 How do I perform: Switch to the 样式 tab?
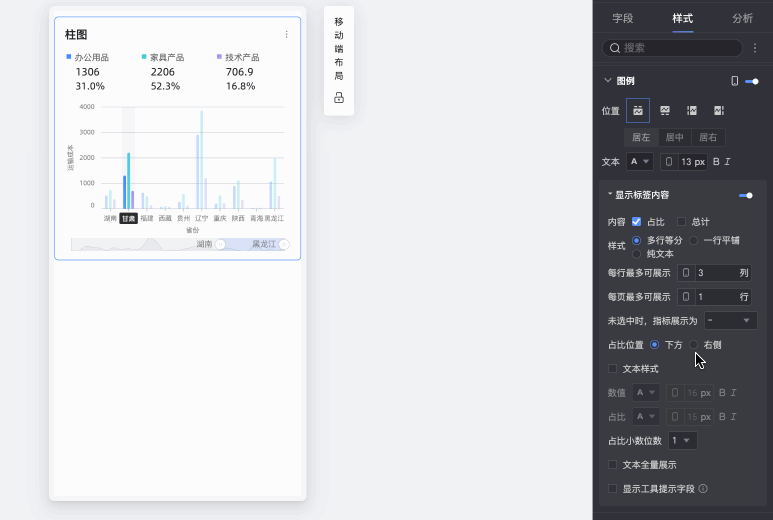tap(682, 18)
